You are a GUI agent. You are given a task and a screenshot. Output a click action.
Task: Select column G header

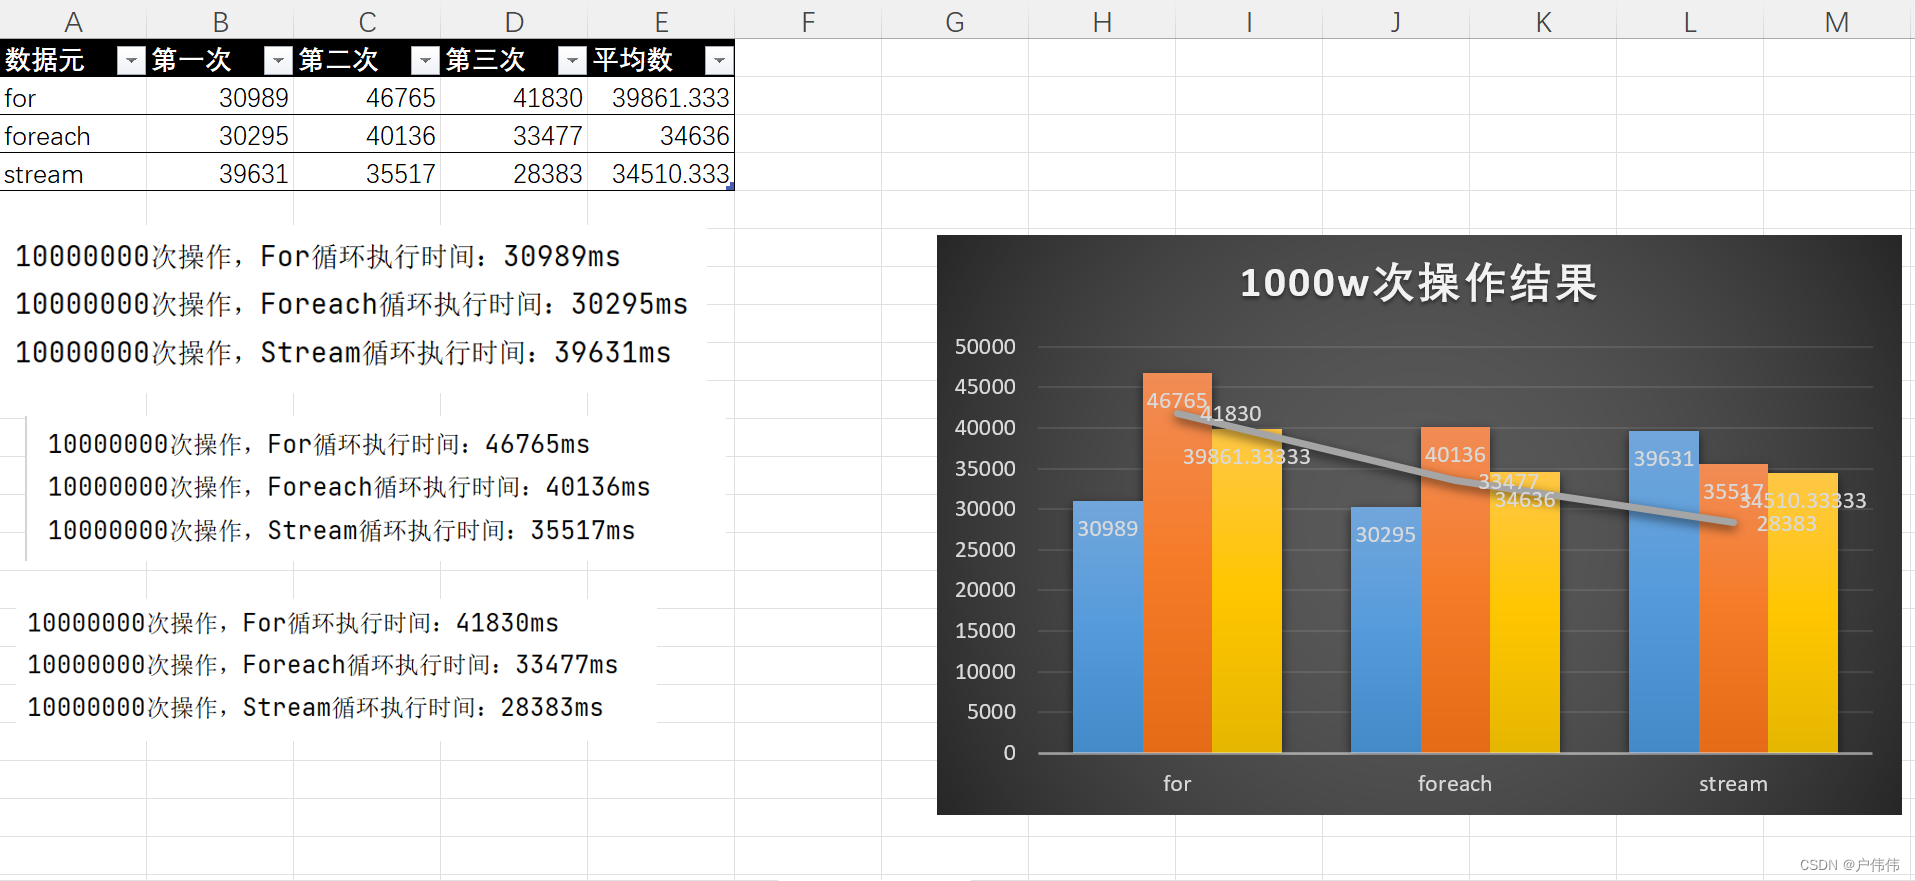(955, 22)
